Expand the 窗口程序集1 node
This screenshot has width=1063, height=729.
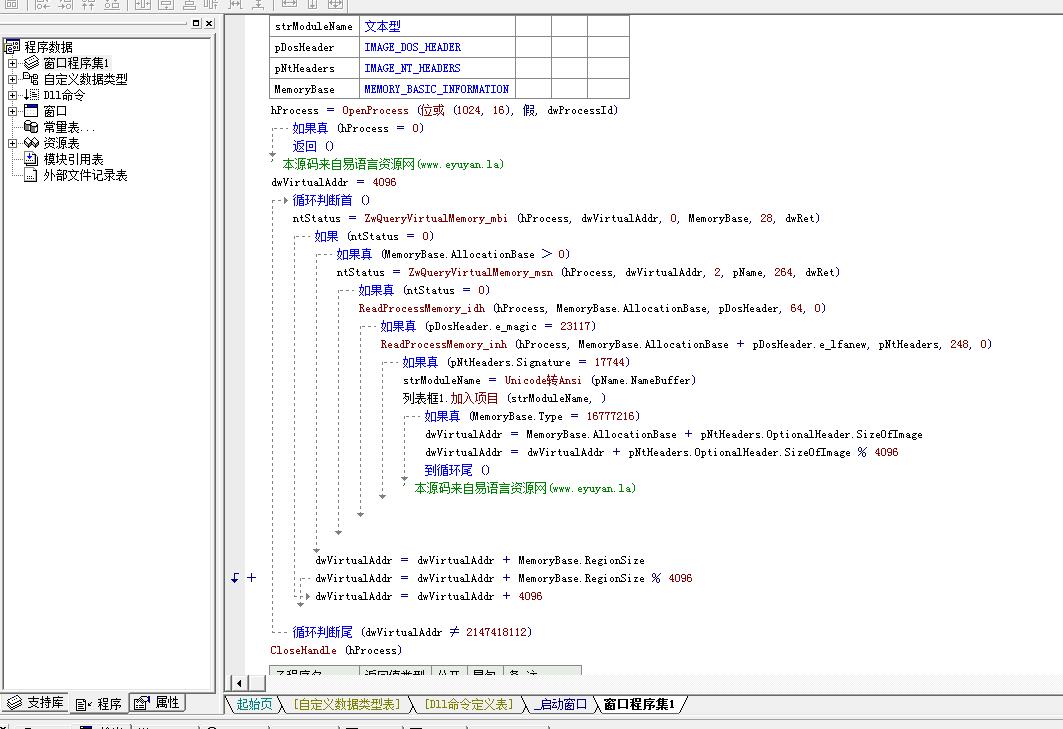pos(12,63)
